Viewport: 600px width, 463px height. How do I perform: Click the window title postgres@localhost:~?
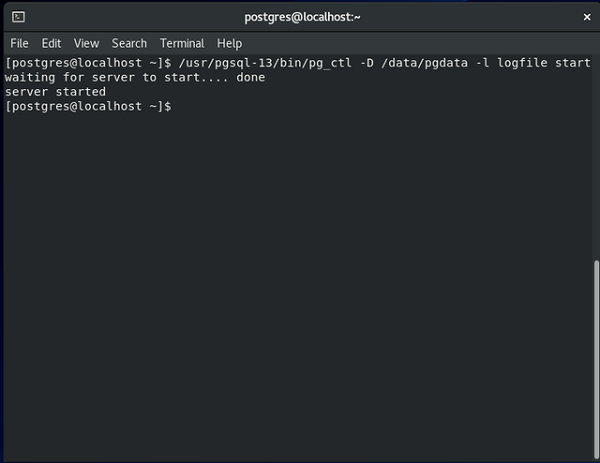[x=302, y=17]
